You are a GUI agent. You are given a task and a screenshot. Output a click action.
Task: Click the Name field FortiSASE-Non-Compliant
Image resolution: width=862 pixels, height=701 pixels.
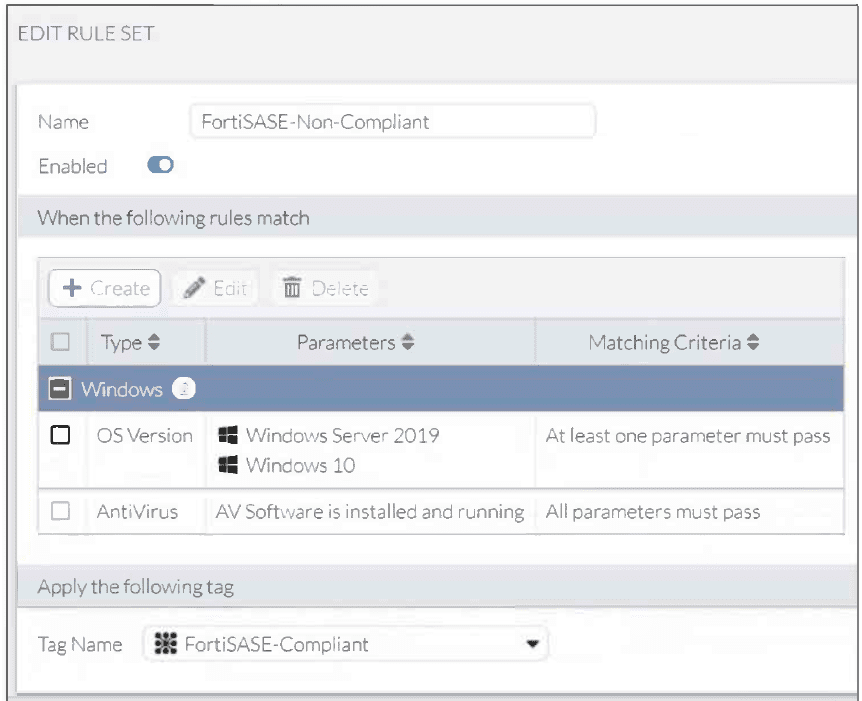tap(393, 121)
